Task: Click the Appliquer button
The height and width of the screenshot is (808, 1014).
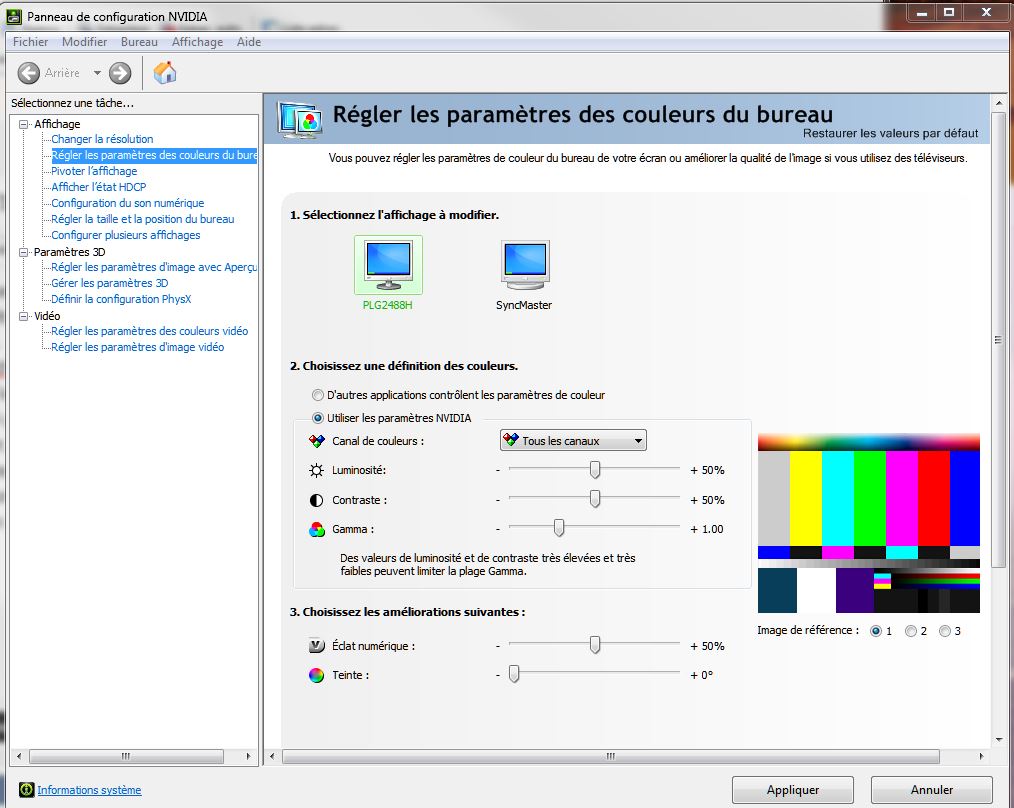Action: [793, 790]
